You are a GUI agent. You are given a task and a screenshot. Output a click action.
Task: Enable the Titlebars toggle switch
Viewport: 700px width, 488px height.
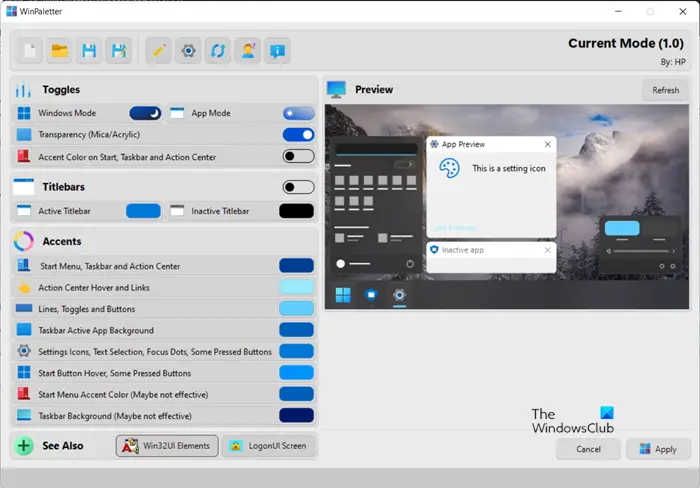(x=298, y=187)
